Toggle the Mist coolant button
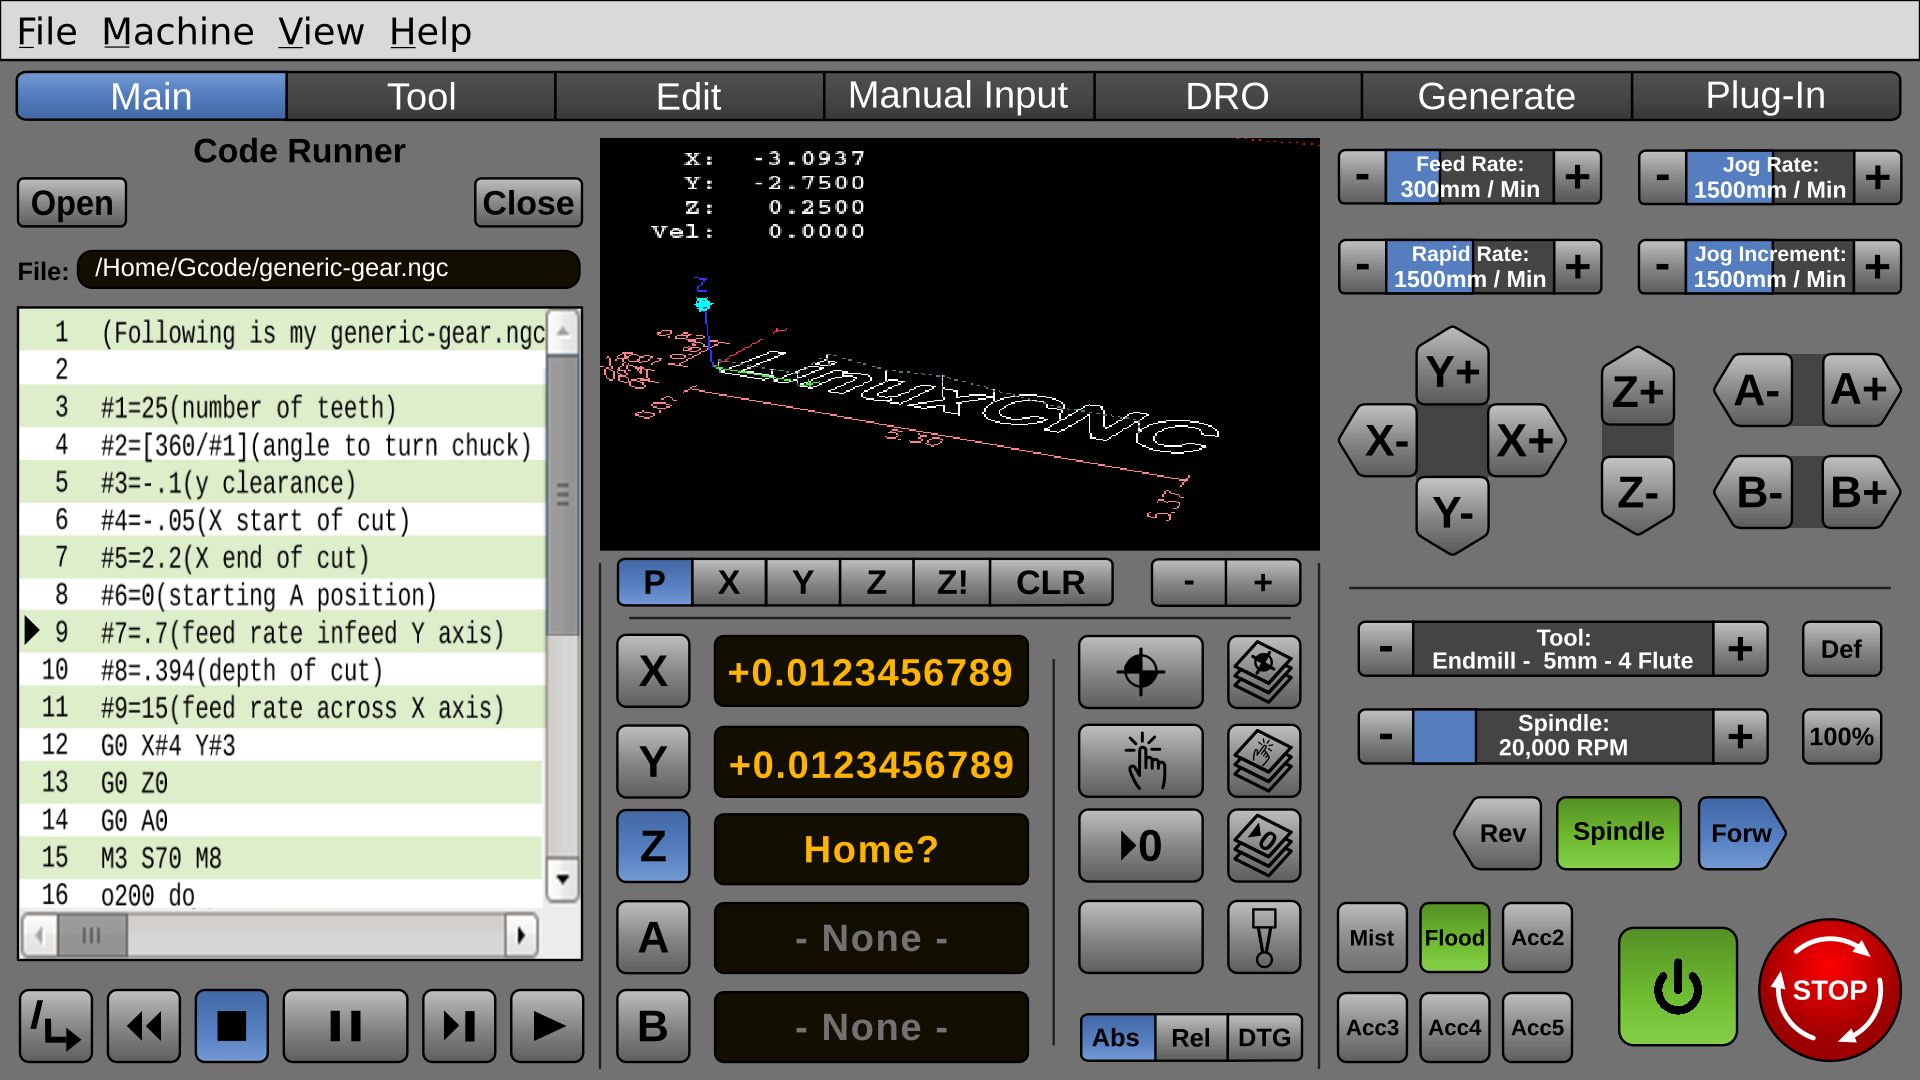This screenshot has width=1920, height=1080. (x=1372, y=938)
